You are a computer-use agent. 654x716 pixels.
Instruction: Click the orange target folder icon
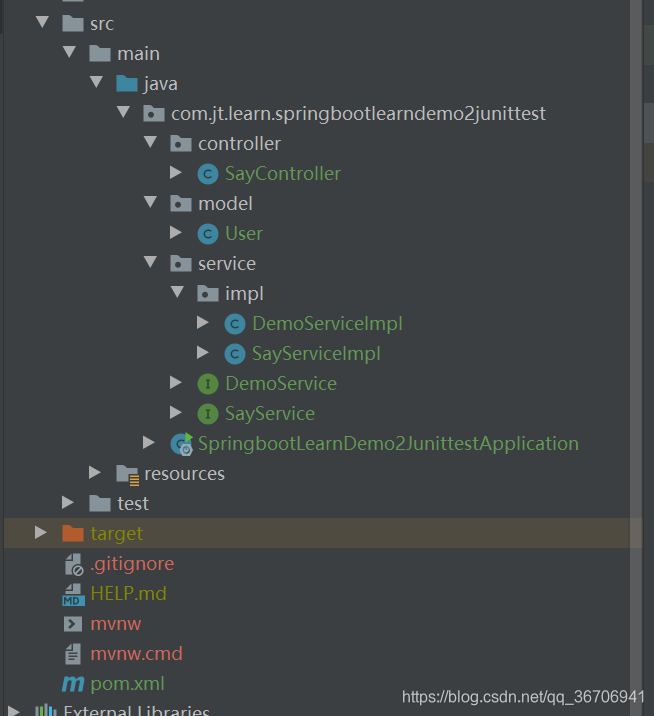(x=73, y=533)
